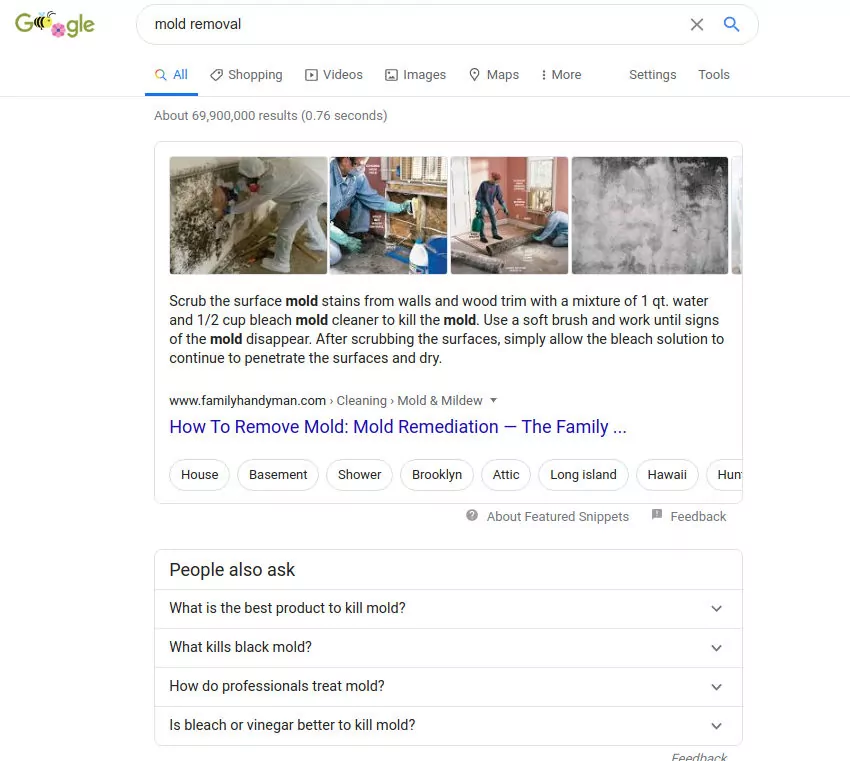Open thumbnail of gray moldy wall
Viewport: 850px width, 761px height.
coord(650,215)
